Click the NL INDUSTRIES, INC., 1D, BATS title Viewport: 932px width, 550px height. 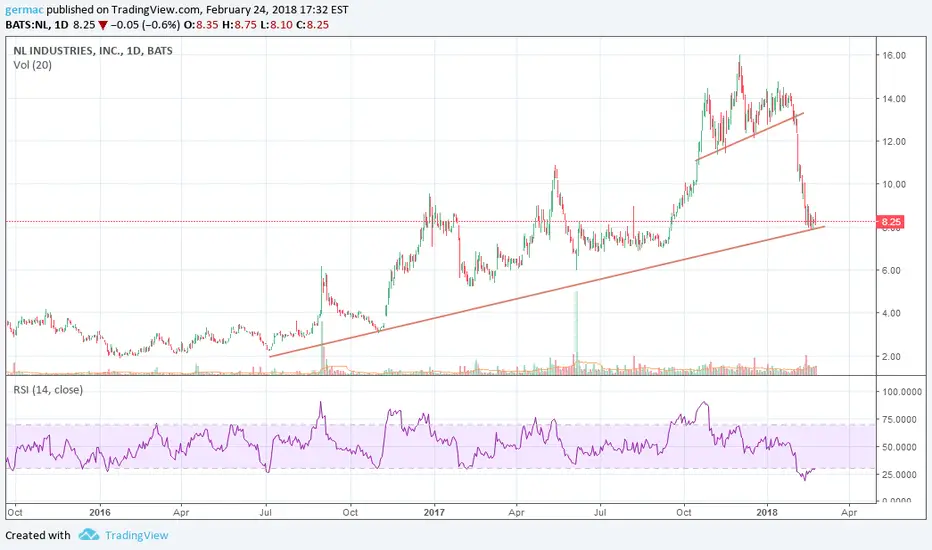(x=93, y=51)
